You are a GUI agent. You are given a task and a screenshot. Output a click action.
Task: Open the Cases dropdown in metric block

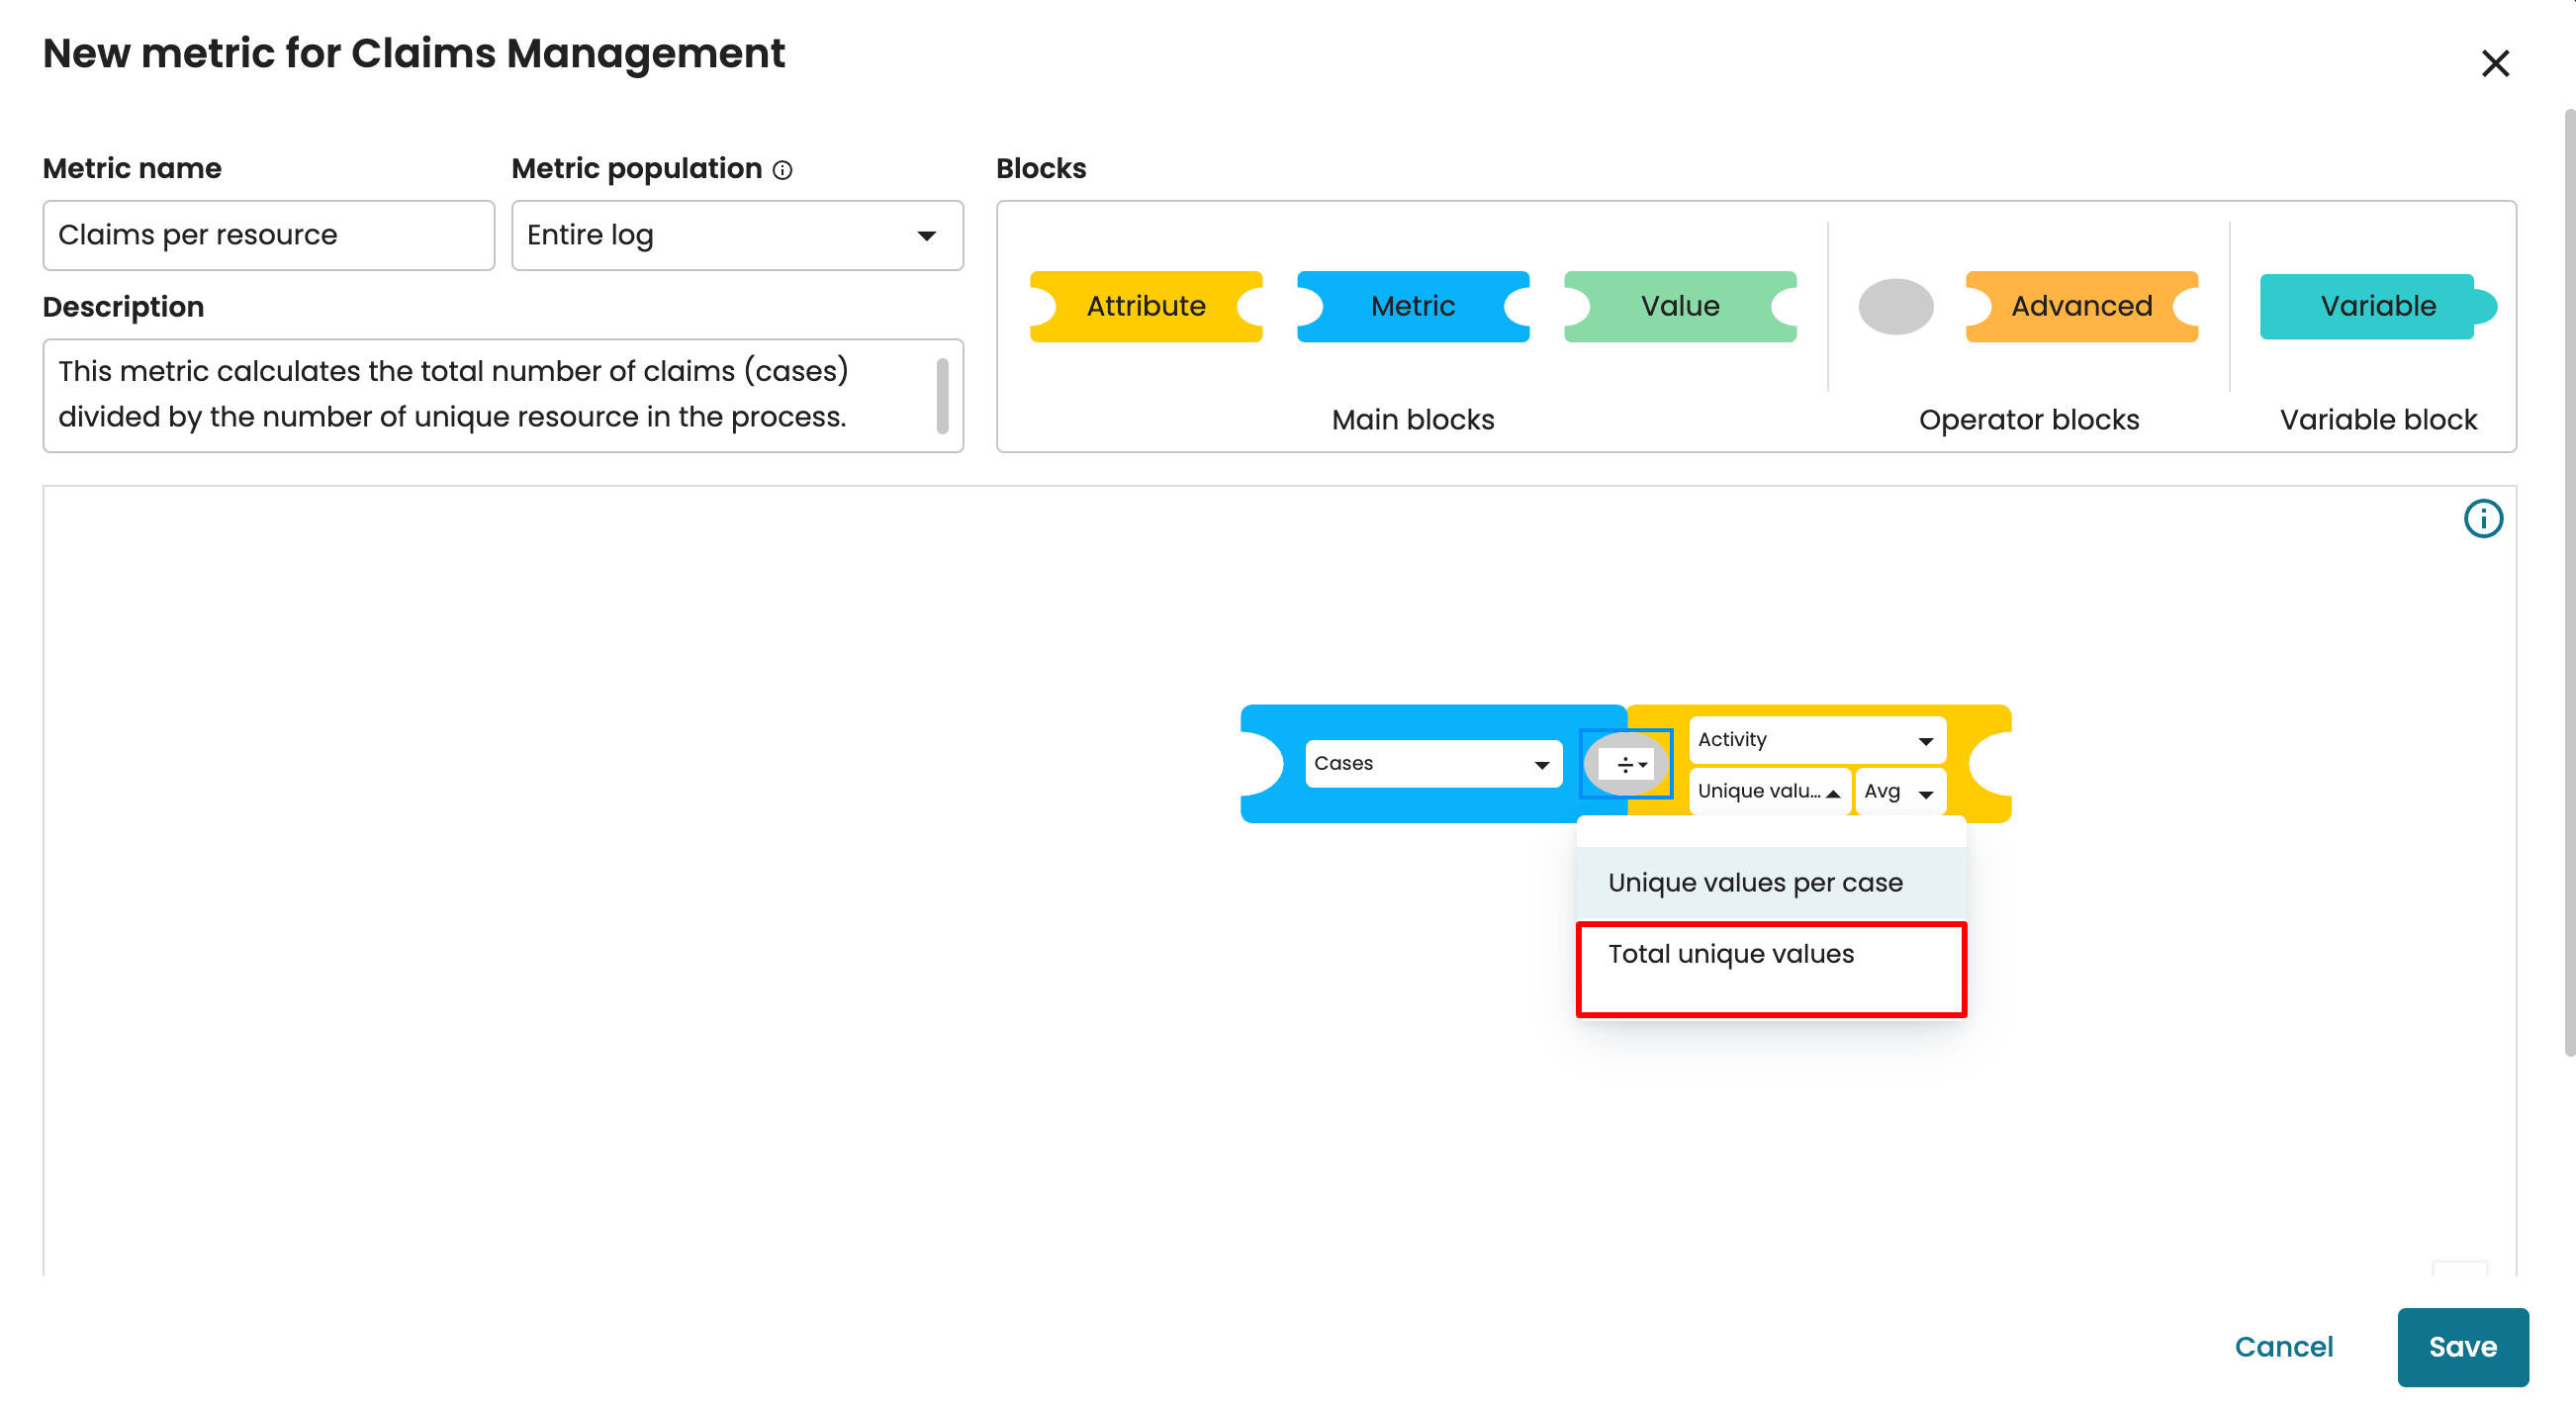click(1432, 764)
